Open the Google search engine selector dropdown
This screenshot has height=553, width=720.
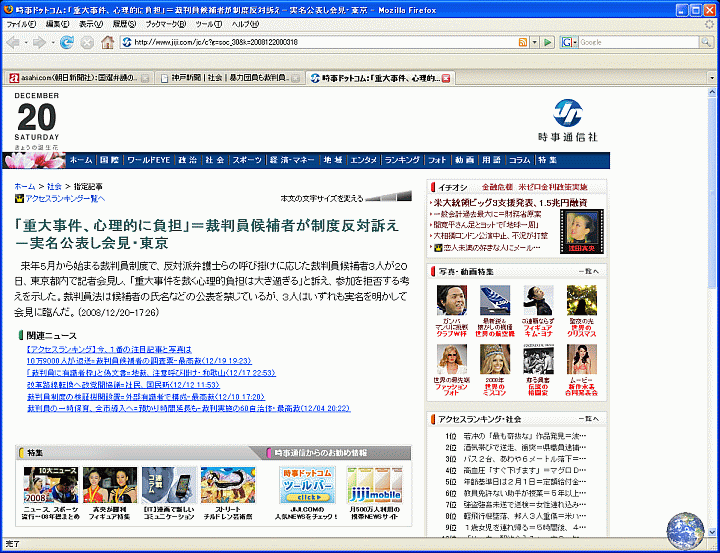pos(570,42)
